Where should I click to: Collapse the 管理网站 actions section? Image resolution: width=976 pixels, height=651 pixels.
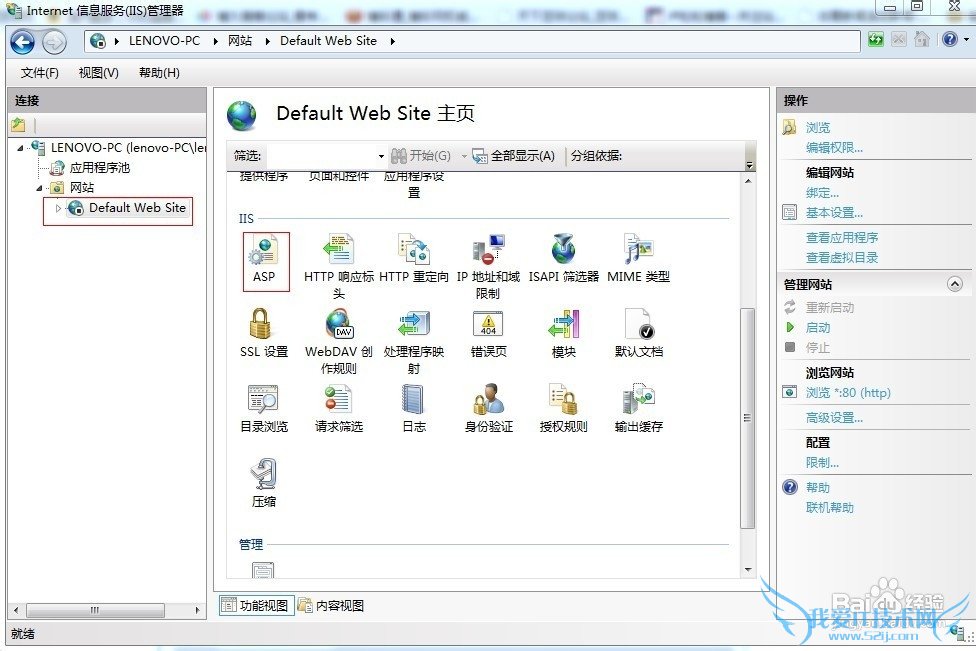coord(955,284)
